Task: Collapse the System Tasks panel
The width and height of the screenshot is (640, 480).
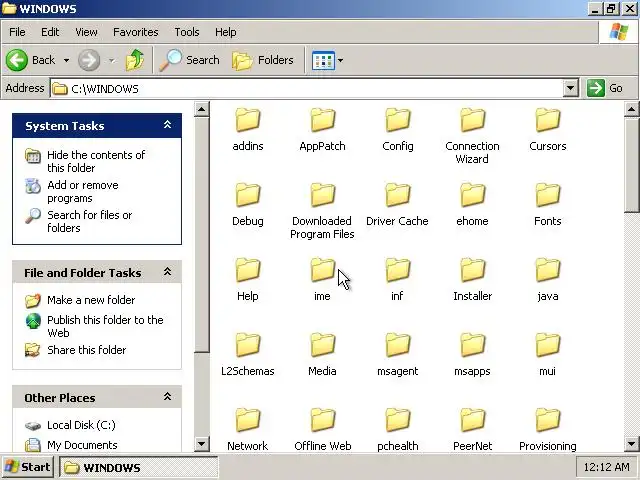Action: pos(167,125)
